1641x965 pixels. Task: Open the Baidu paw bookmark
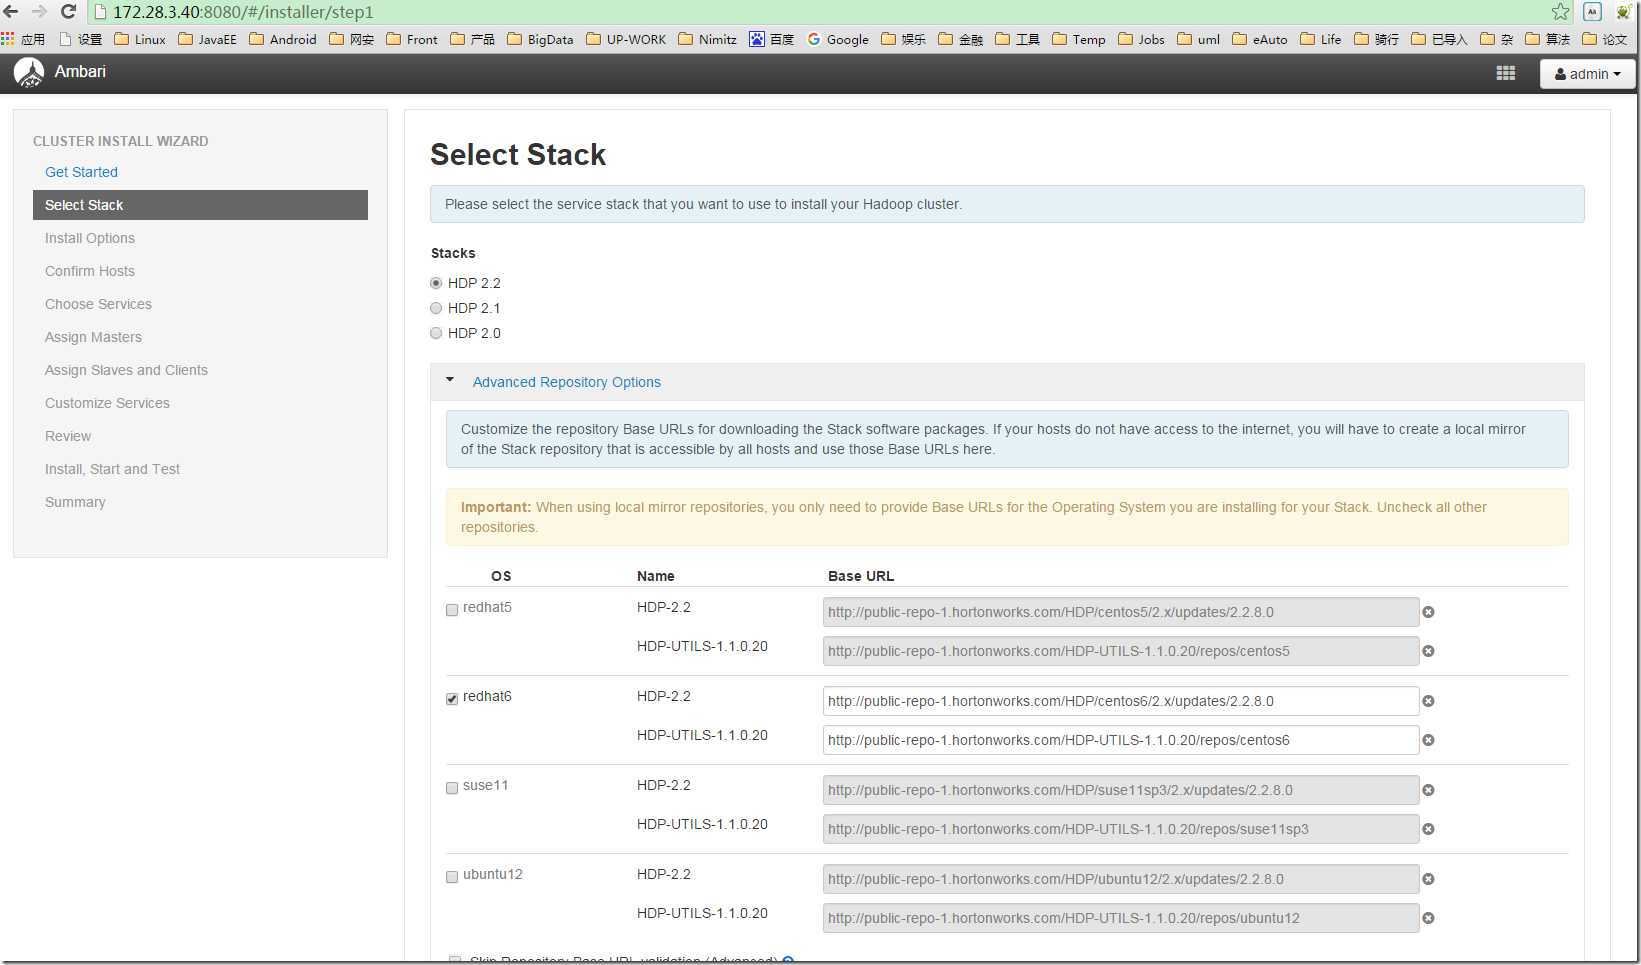coord(771,39)
